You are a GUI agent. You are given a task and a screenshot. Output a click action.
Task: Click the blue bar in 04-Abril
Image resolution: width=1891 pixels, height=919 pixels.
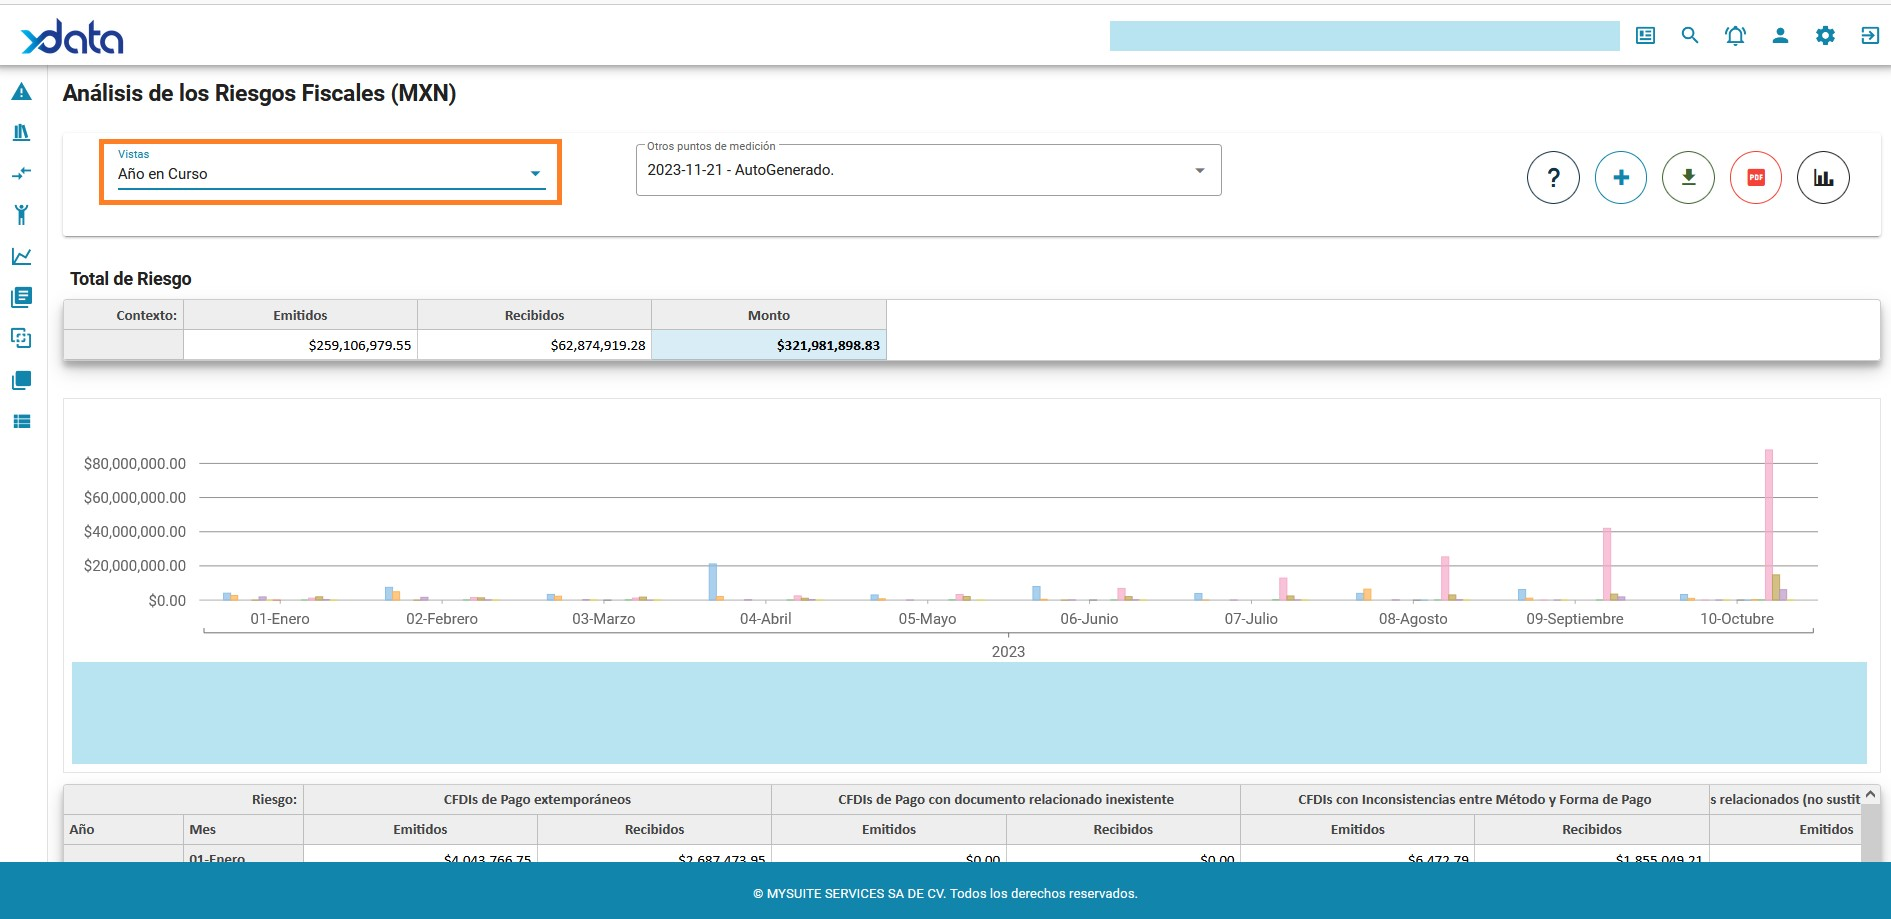[713, 581]
